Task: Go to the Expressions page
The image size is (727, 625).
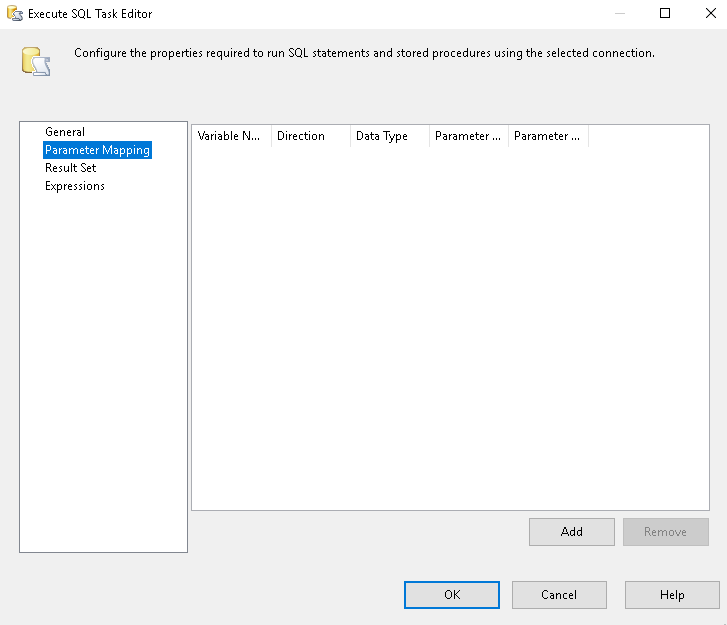Action: click(74, 186)
